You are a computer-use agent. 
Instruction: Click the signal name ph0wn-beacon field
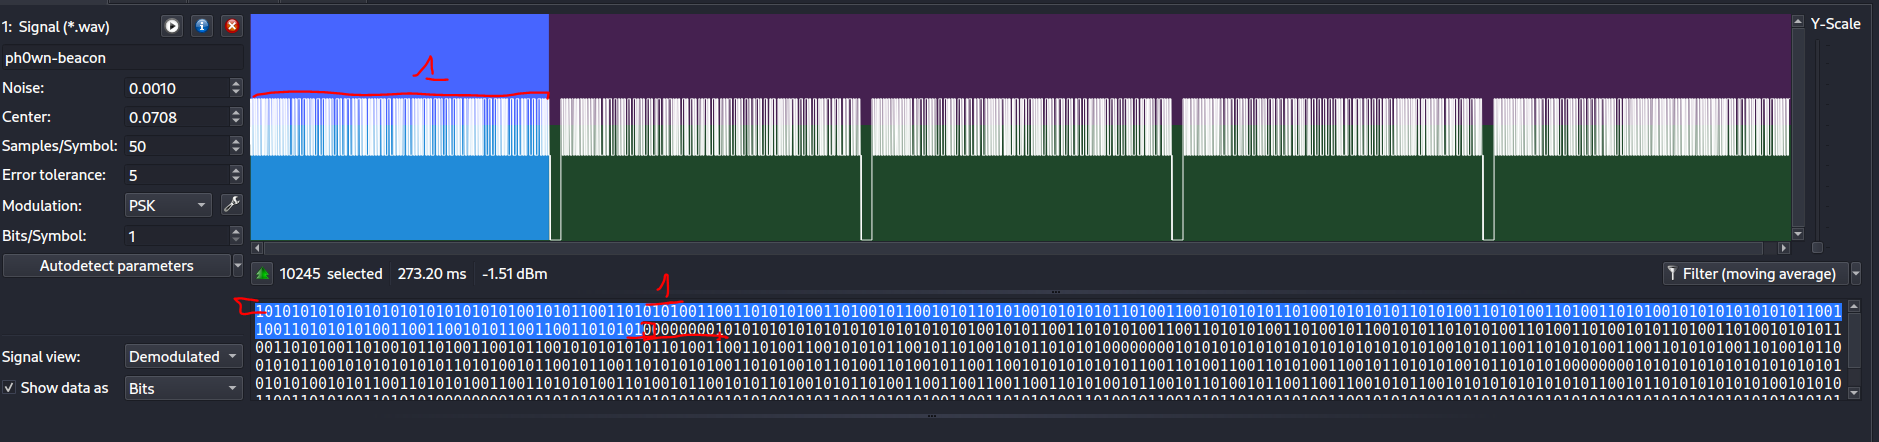click(120, 58)
